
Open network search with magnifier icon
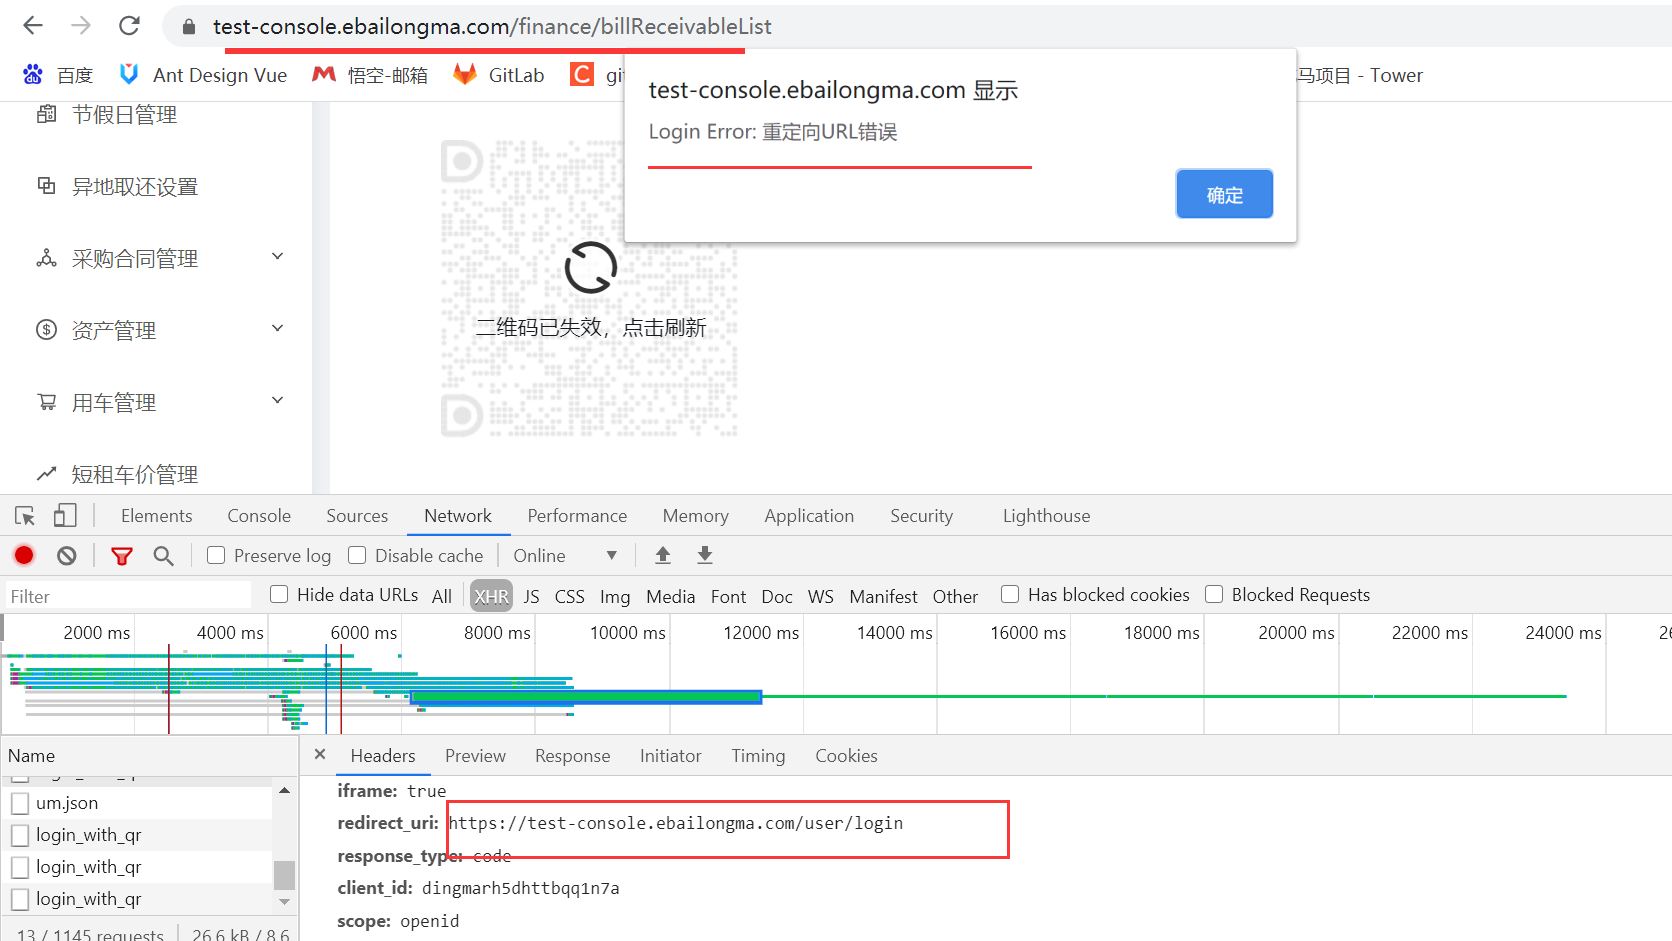[164, 555]
